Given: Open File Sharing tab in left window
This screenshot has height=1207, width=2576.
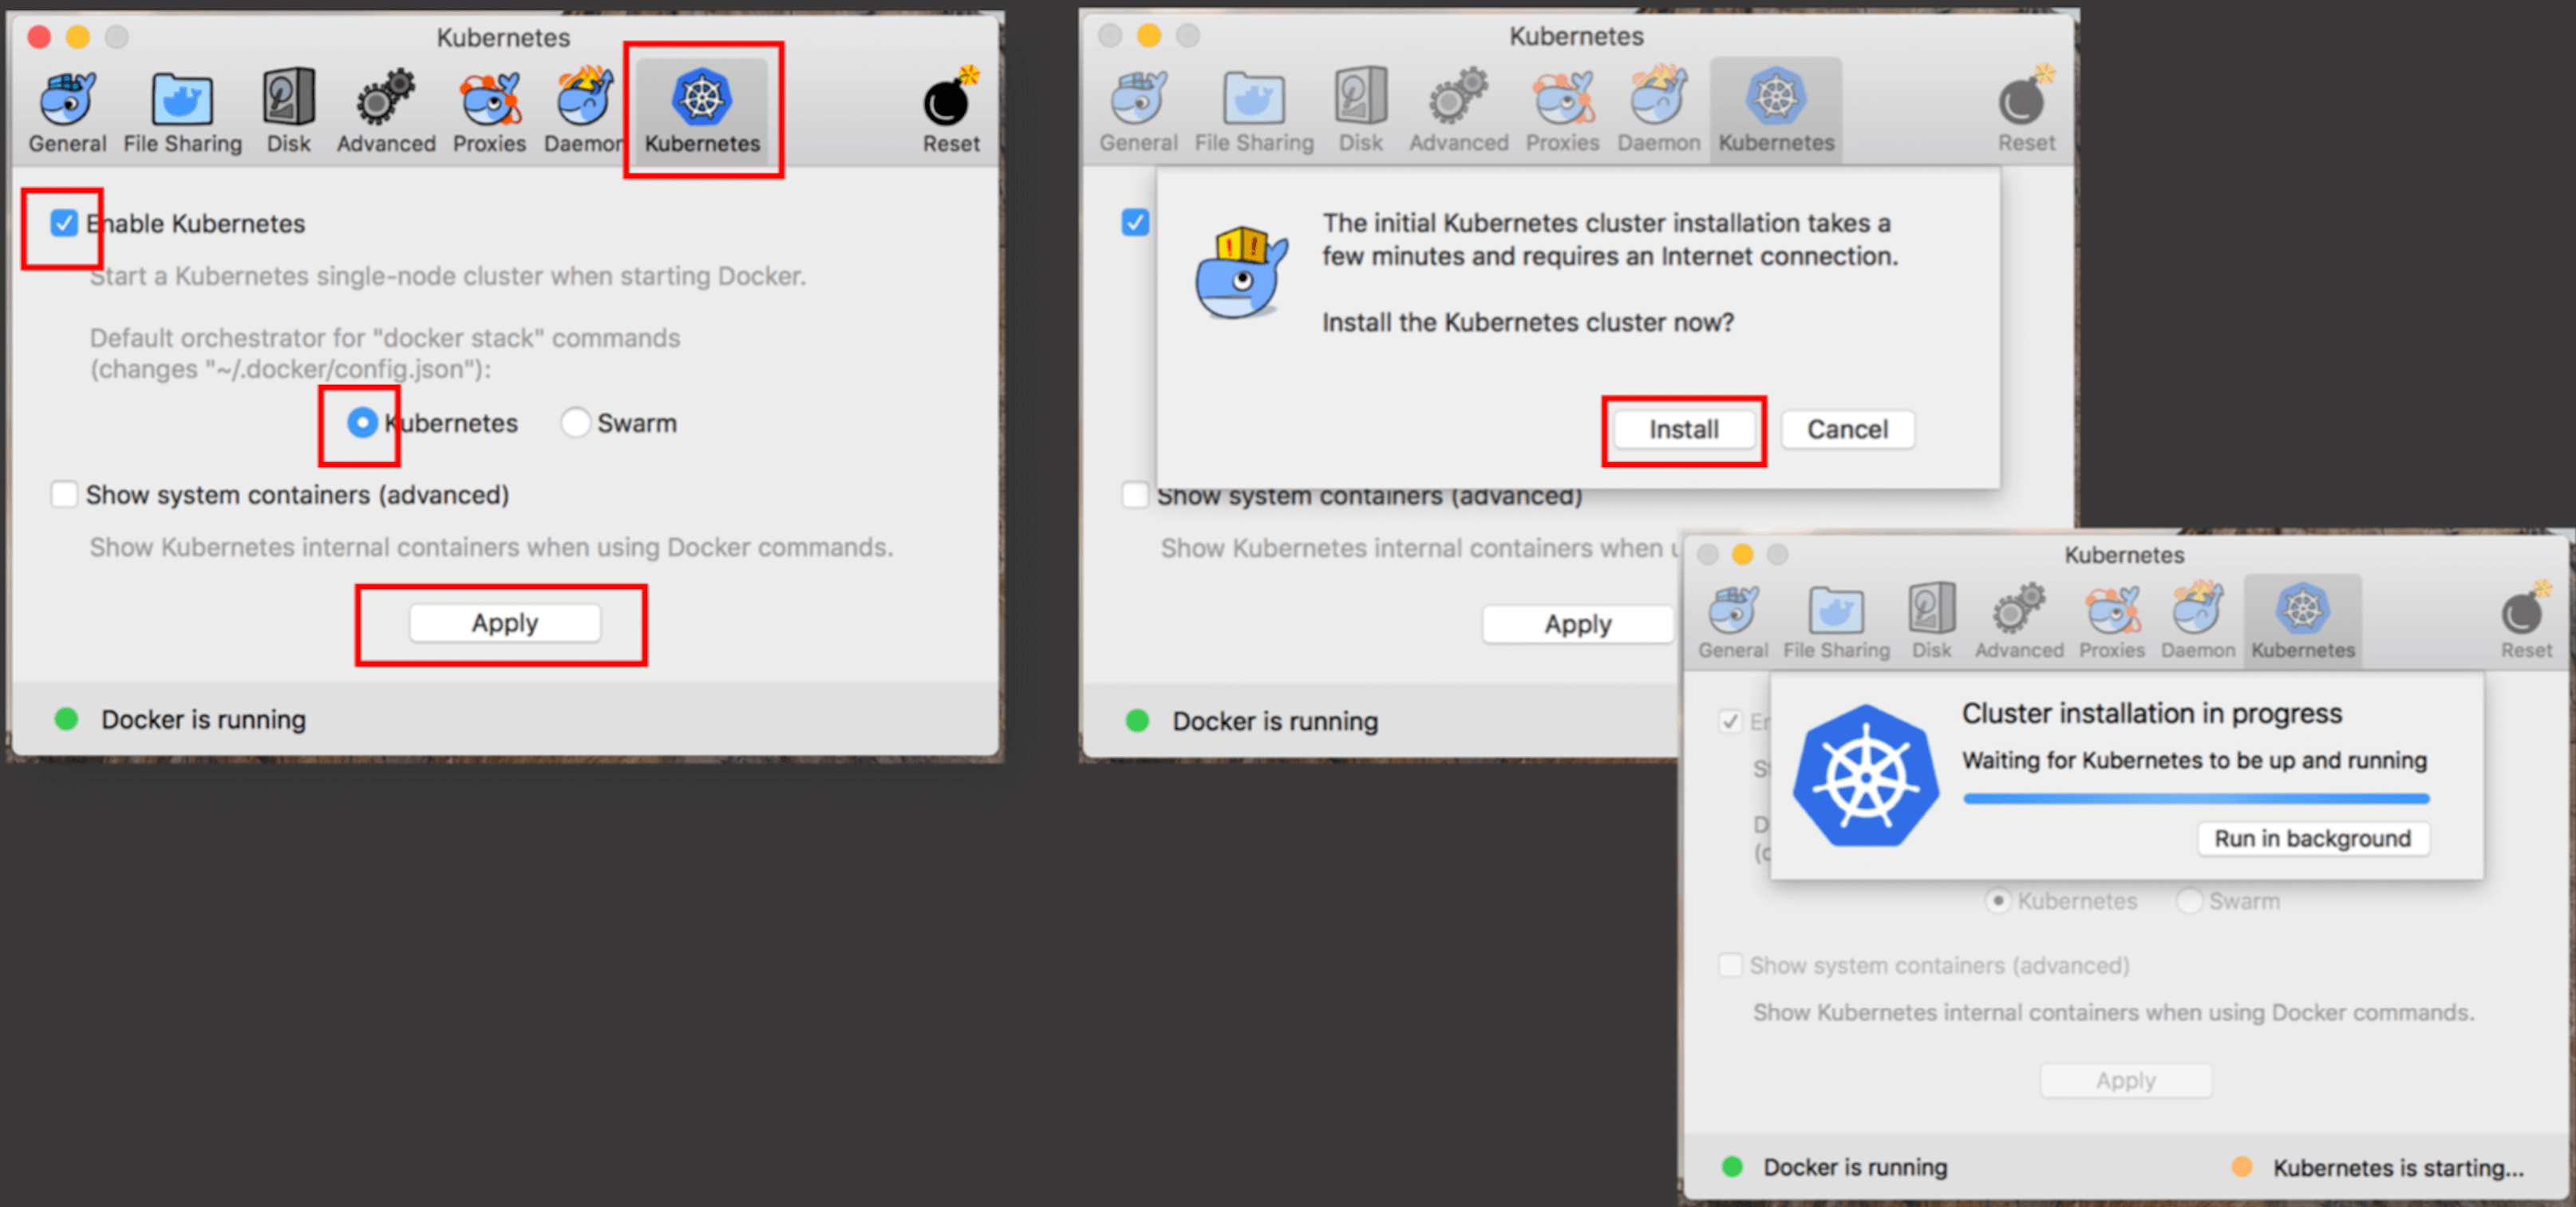Looking at the screenshot, I should (182, 111).
